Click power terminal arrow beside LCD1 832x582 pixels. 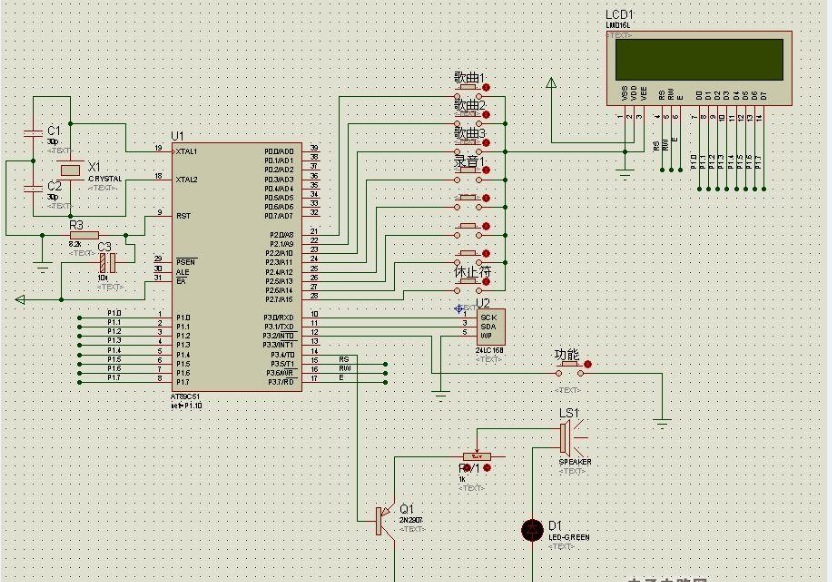tap(551, 83)
